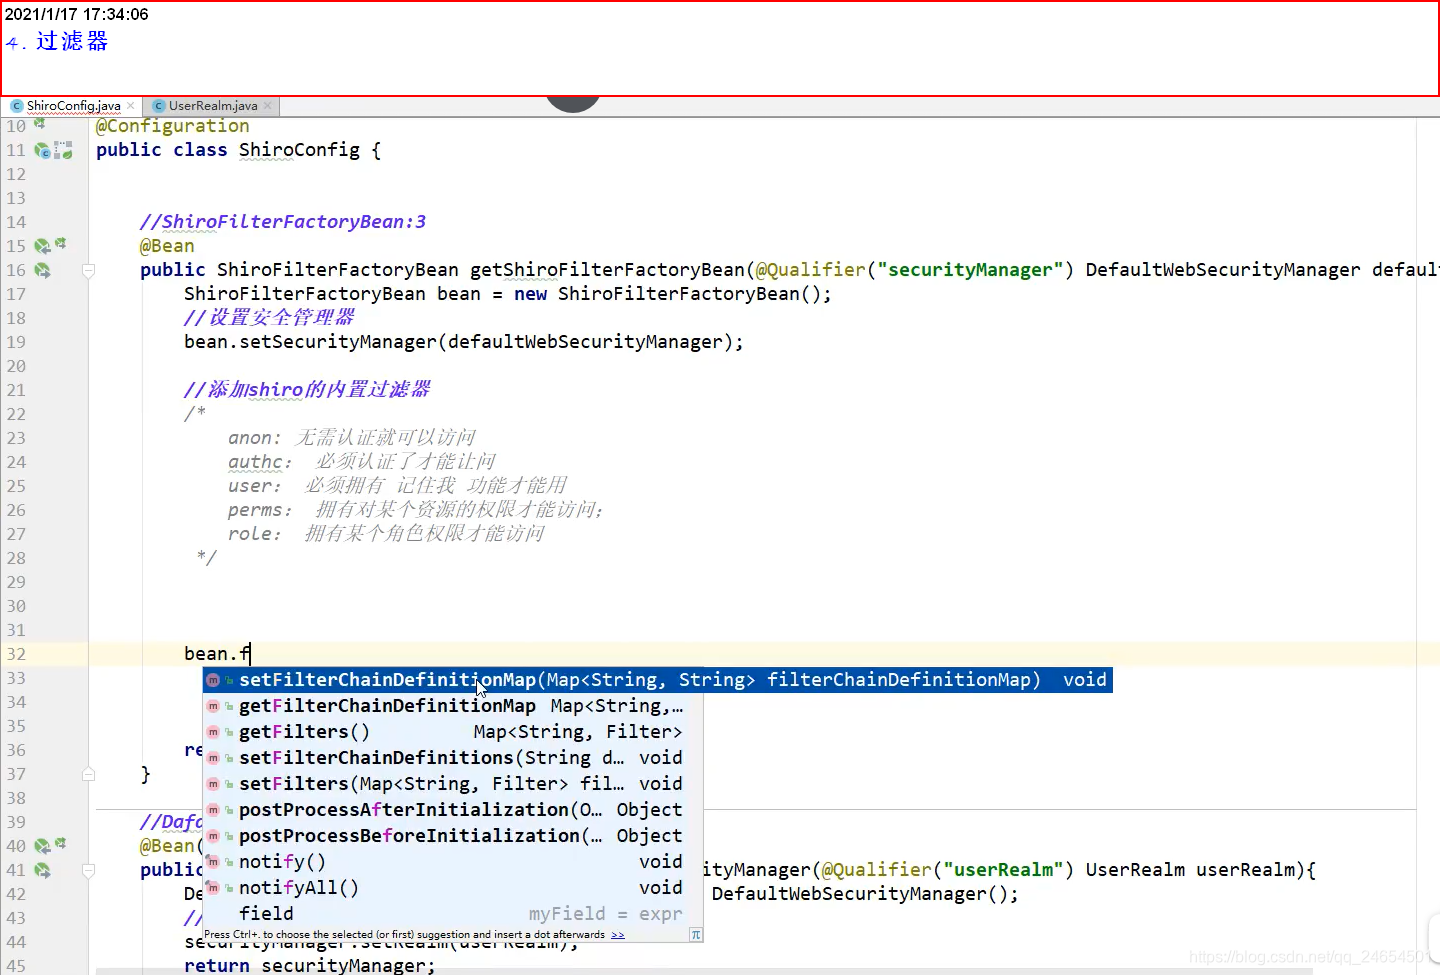Click the 'anon:' comment line
The image size is (1440, 975).
pyautogui.click(x=351, y=438)
